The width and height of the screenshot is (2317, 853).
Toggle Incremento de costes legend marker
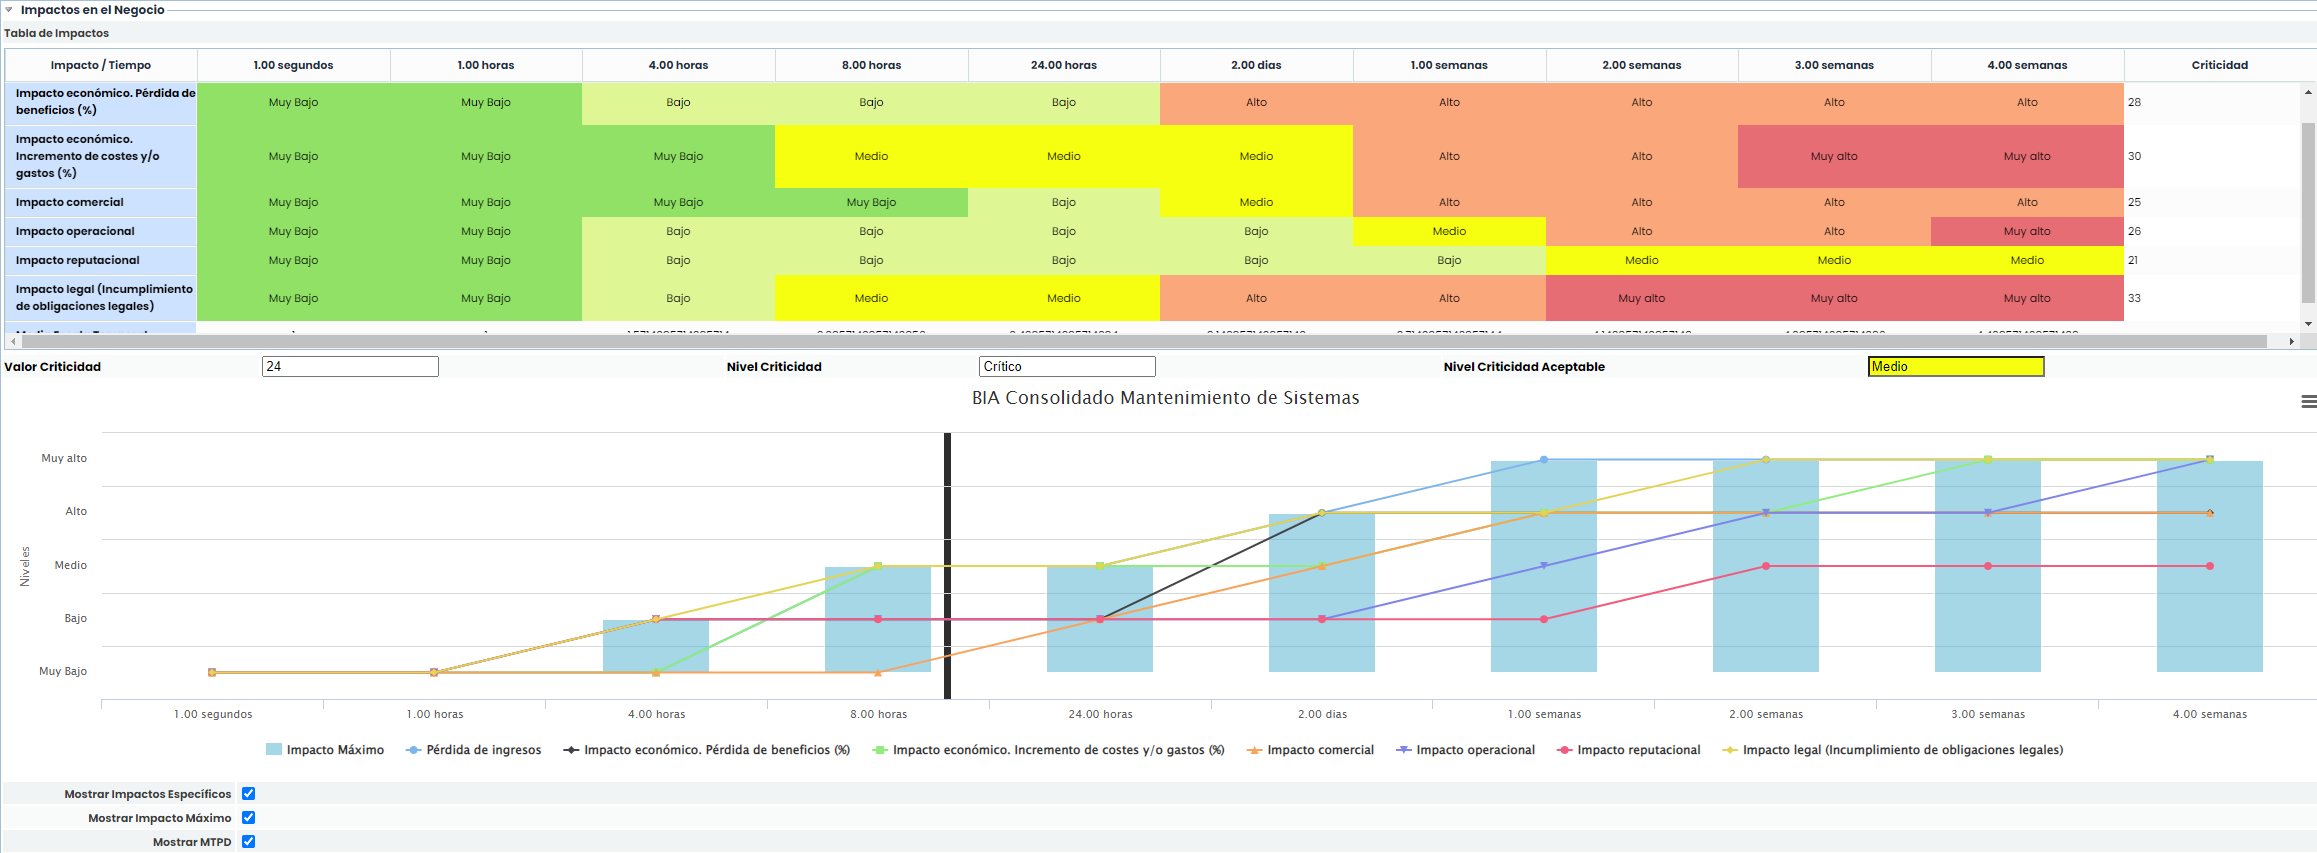(x=879, y=750)
